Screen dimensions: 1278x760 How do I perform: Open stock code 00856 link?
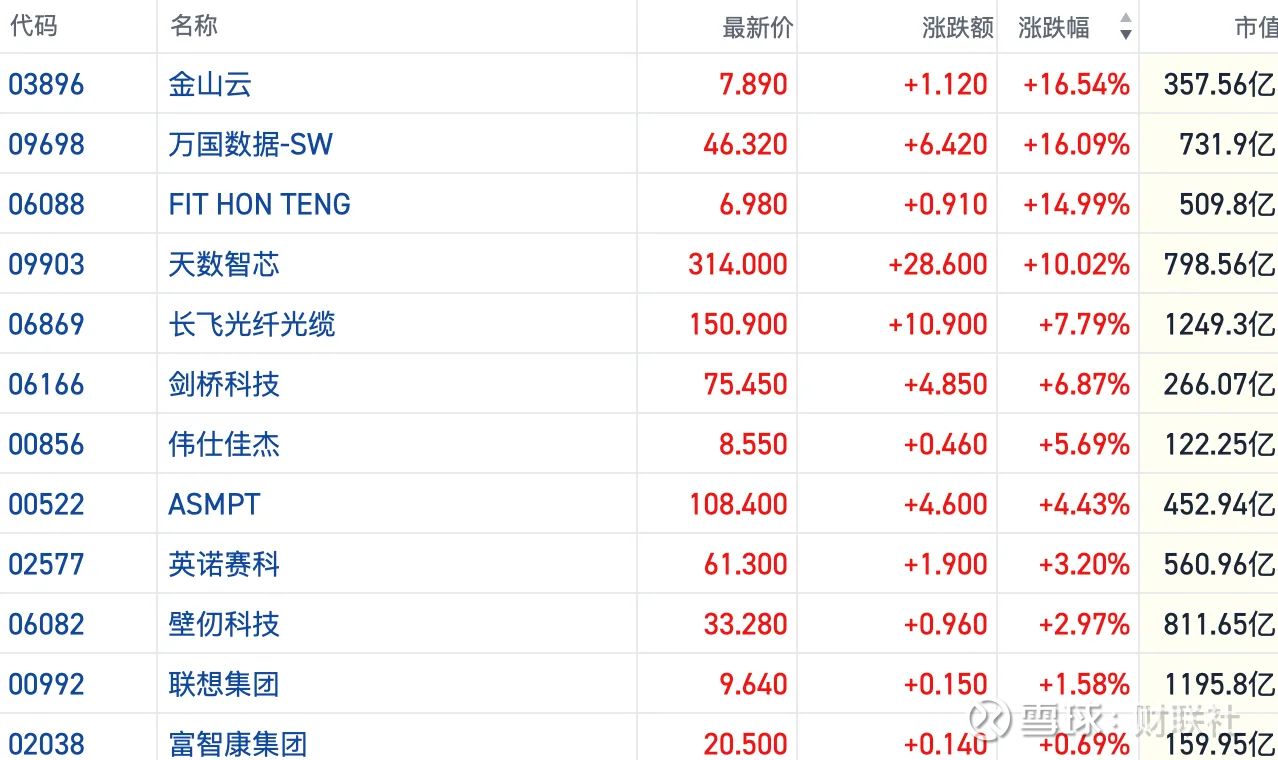click(46, 444)
